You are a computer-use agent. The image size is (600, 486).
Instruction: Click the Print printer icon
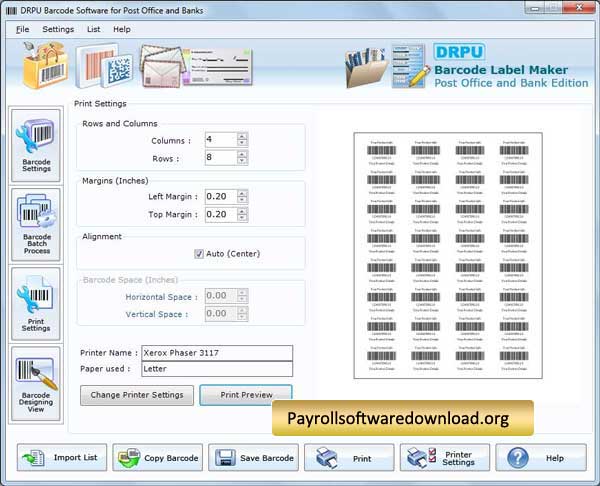click(326, 458)
